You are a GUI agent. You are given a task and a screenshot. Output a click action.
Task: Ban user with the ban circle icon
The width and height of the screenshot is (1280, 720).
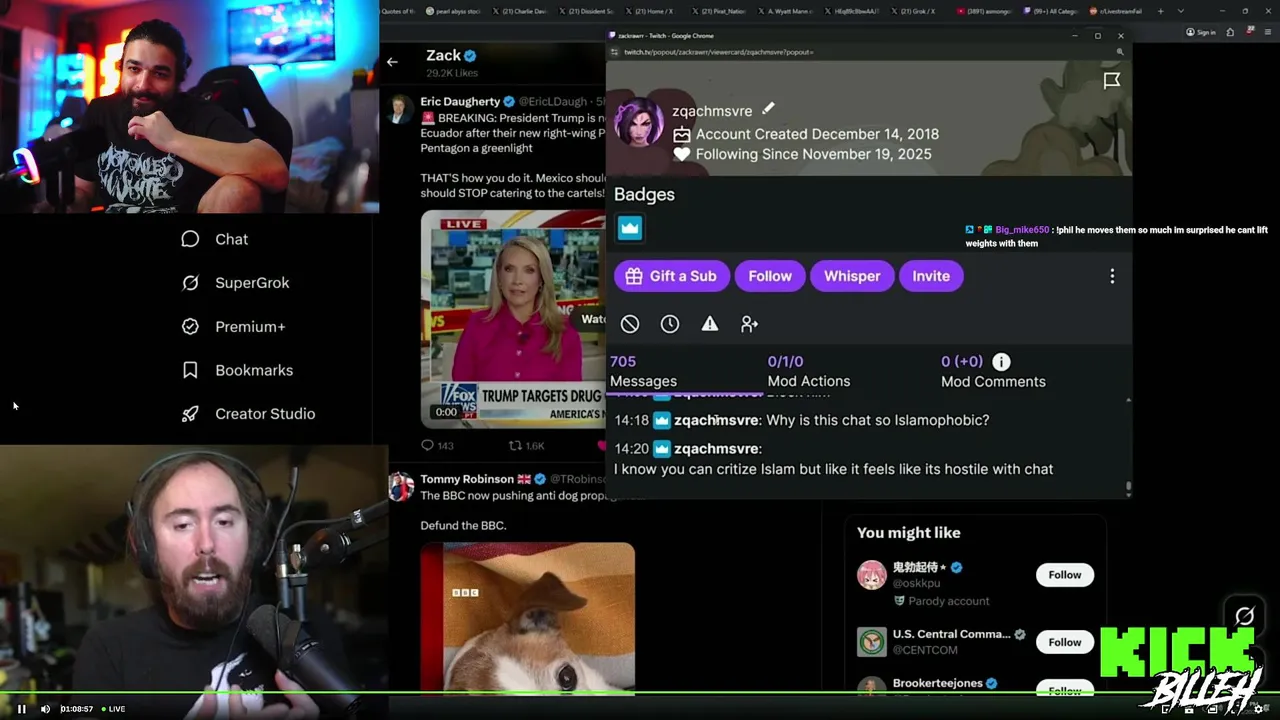[630, 324]
